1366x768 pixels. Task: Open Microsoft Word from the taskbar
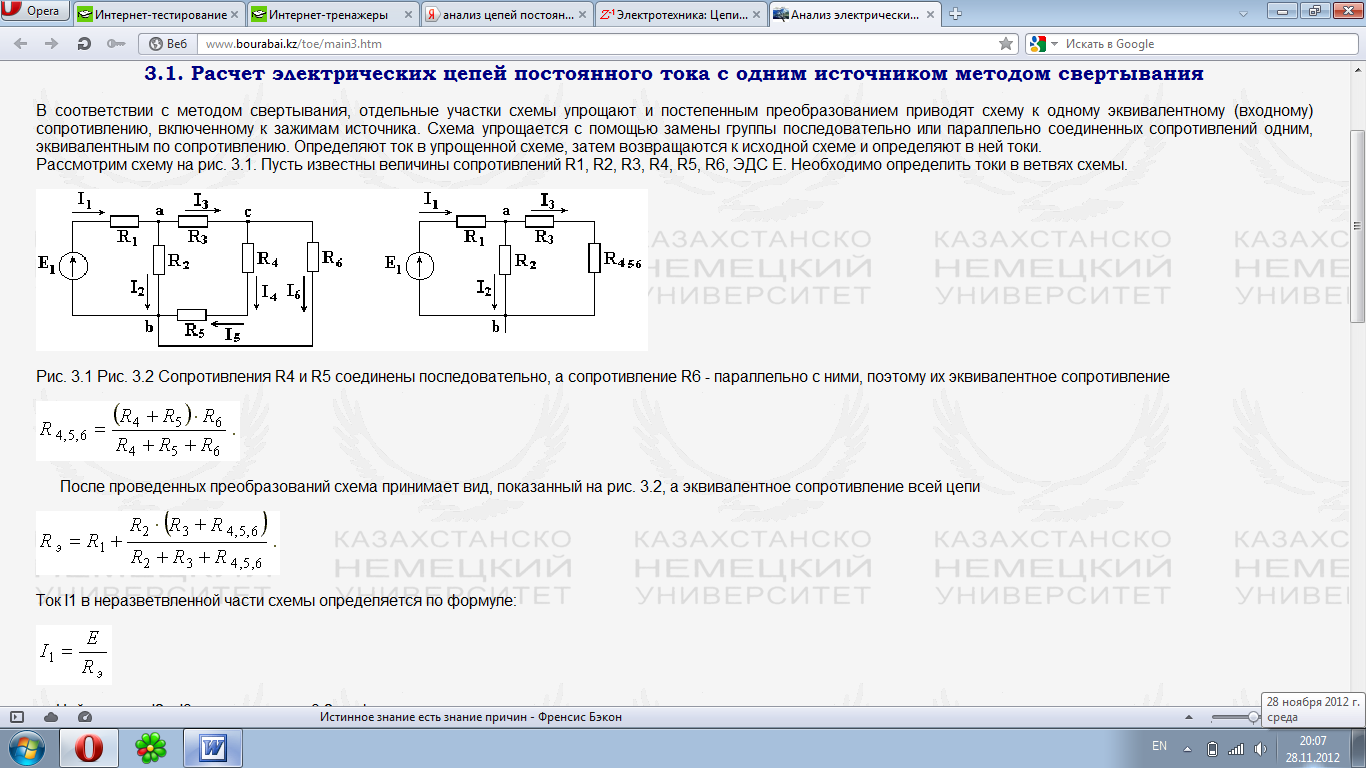214,748
